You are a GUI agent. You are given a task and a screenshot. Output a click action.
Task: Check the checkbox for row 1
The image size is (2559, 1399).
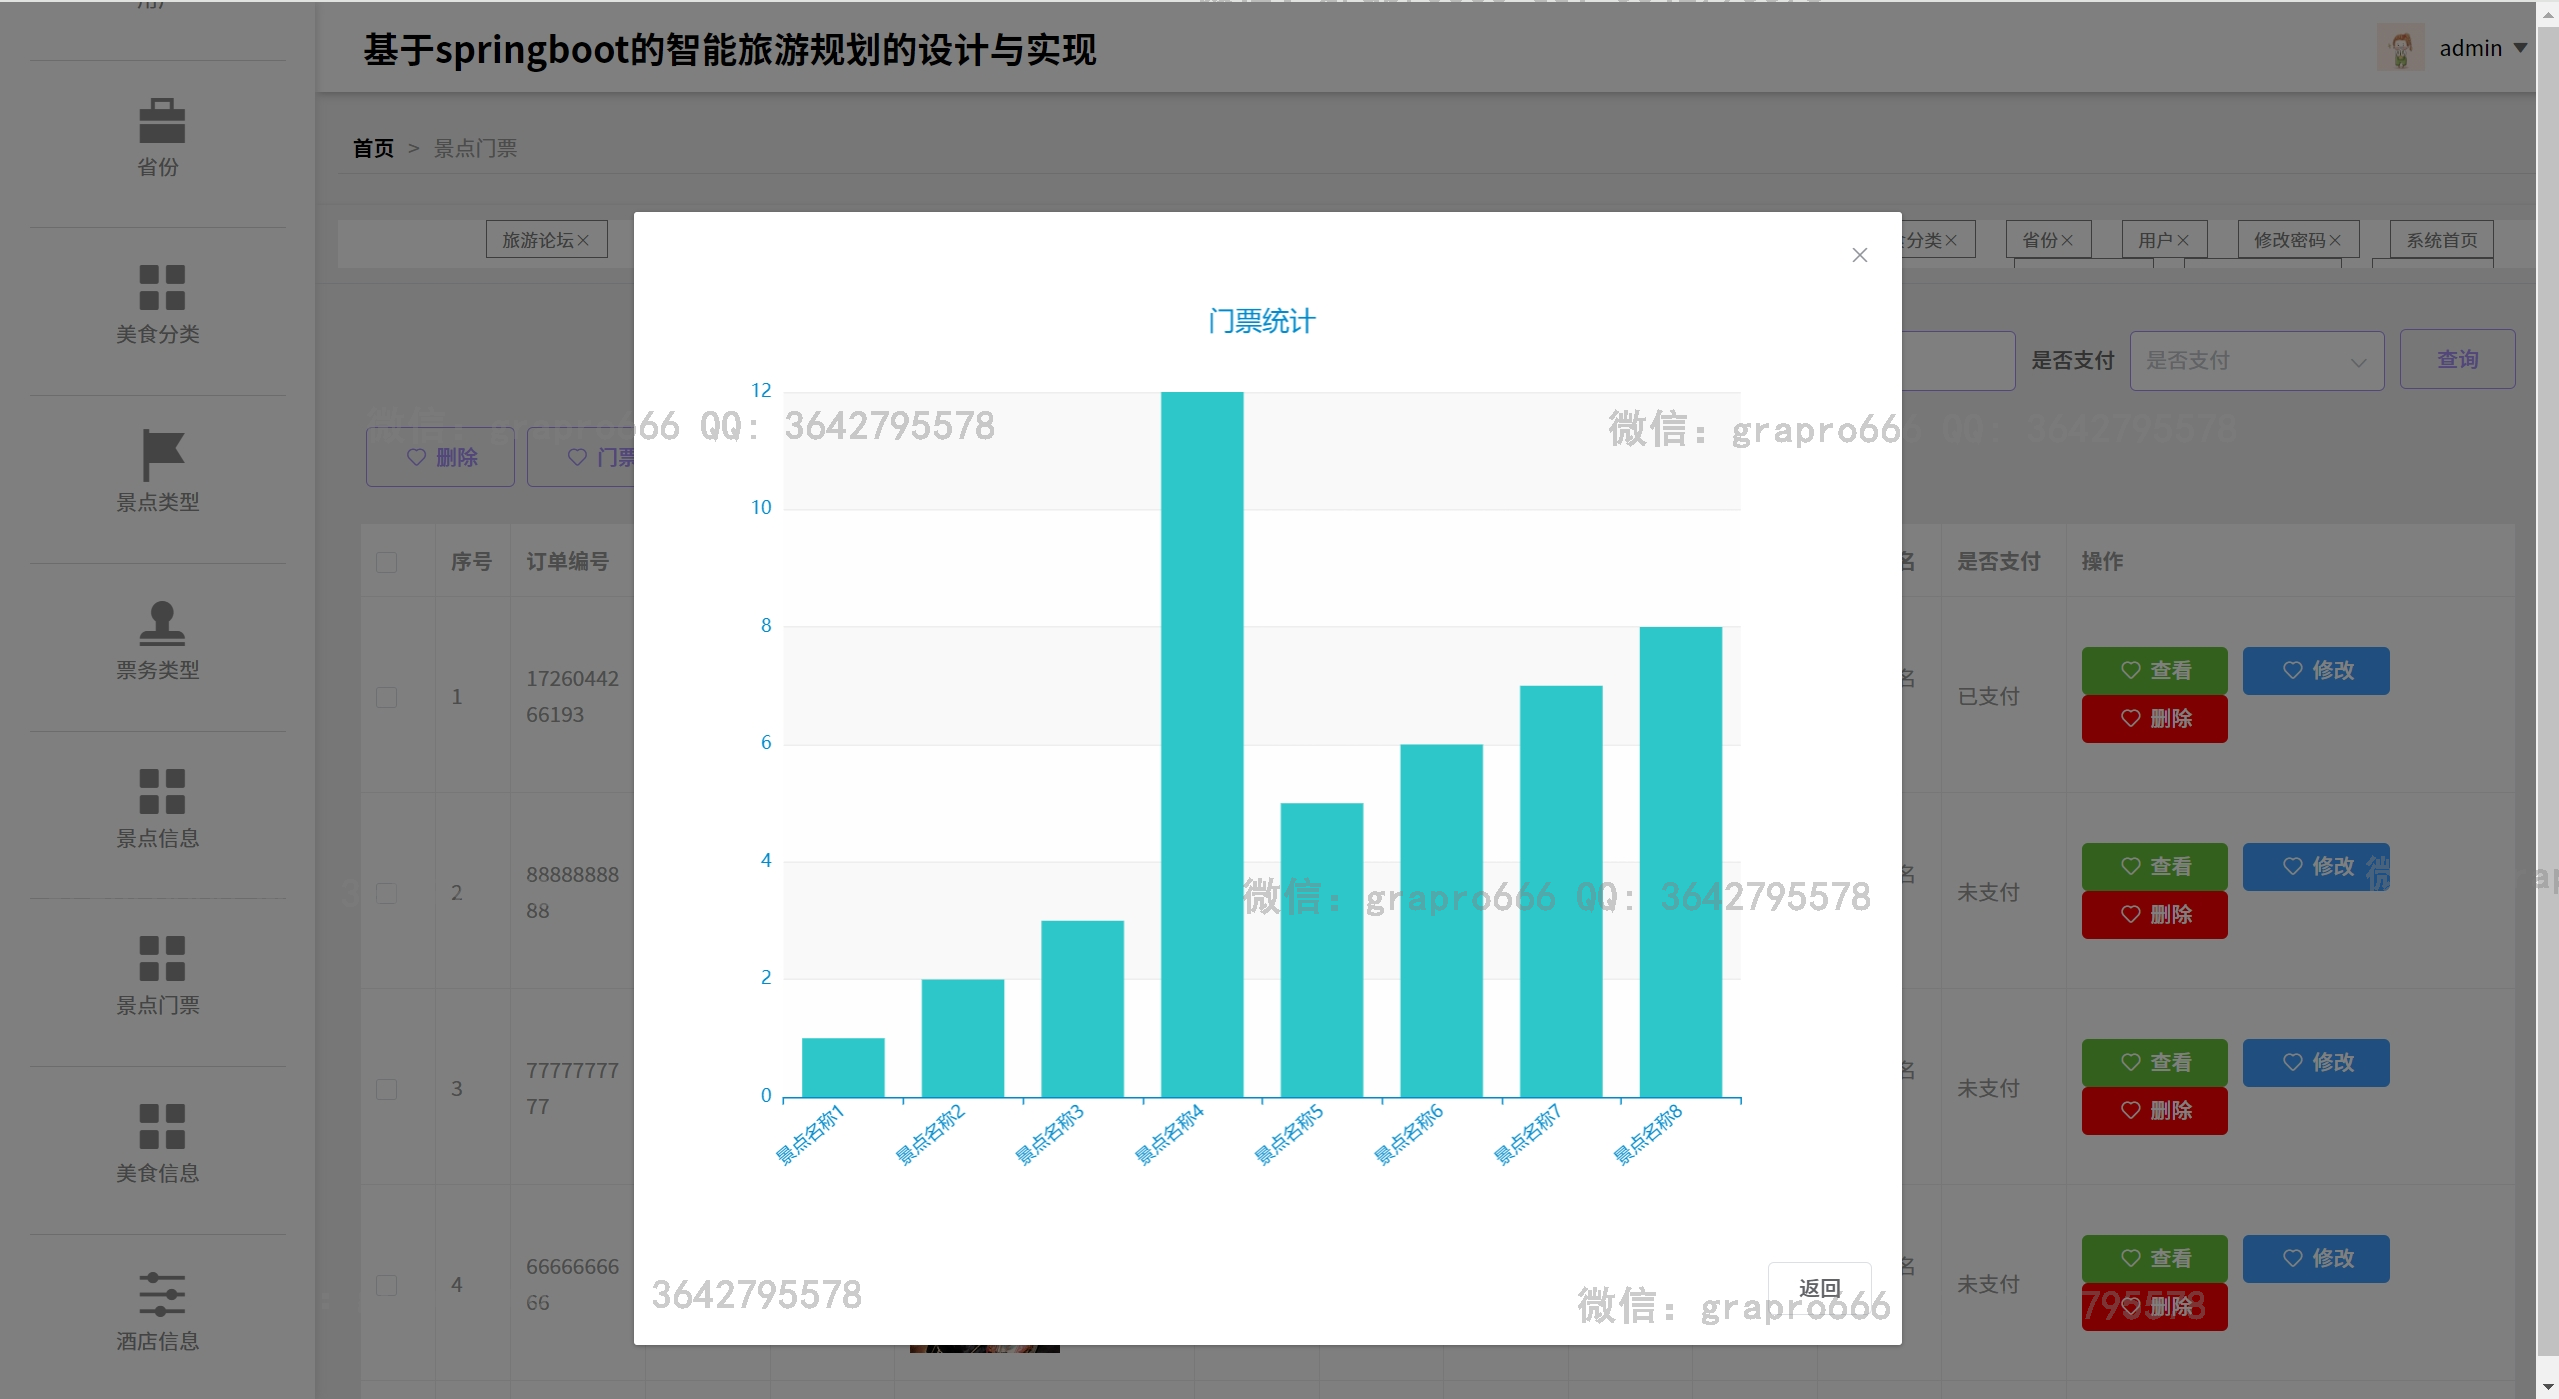click(x=387, y=697)
